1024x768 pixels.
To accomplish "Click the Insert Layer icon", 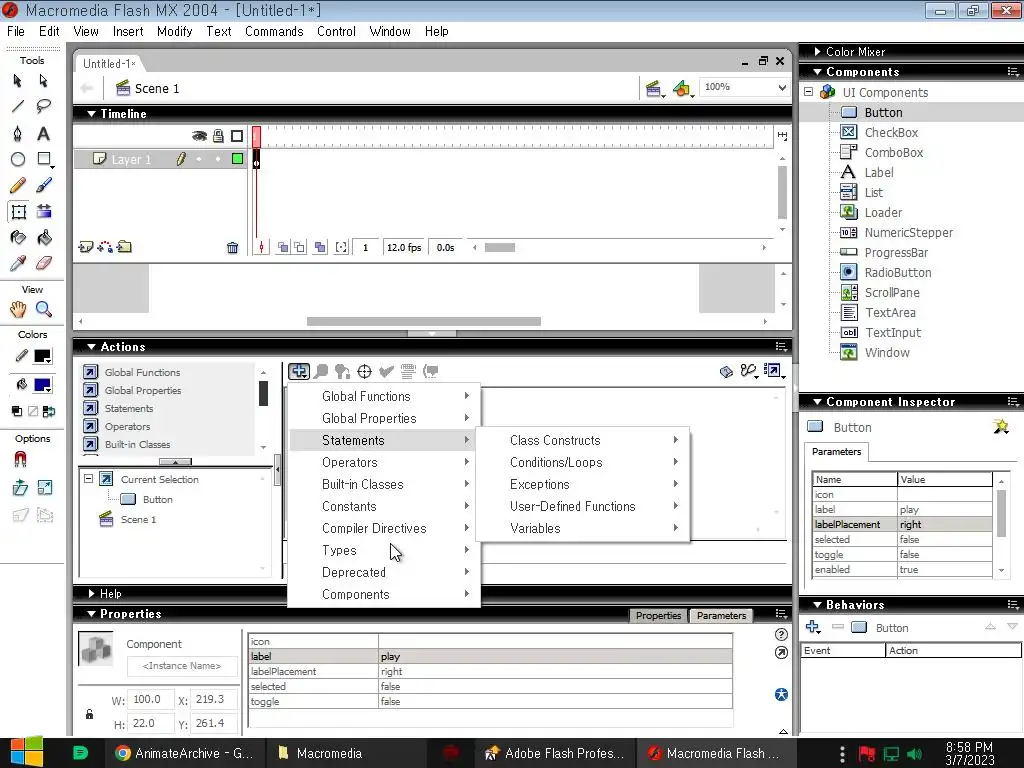I will click(x=85, y=247).
